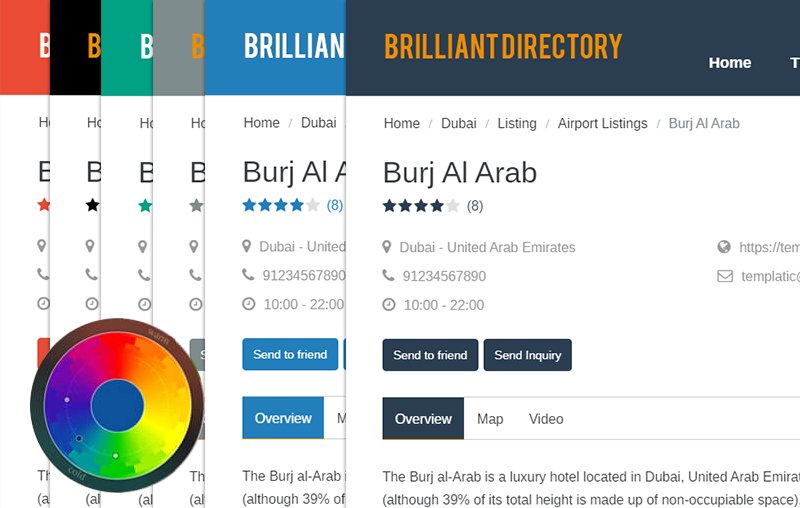
Task: Open the (8) reviews count in navy theme
Action: (x=474, y=206)
